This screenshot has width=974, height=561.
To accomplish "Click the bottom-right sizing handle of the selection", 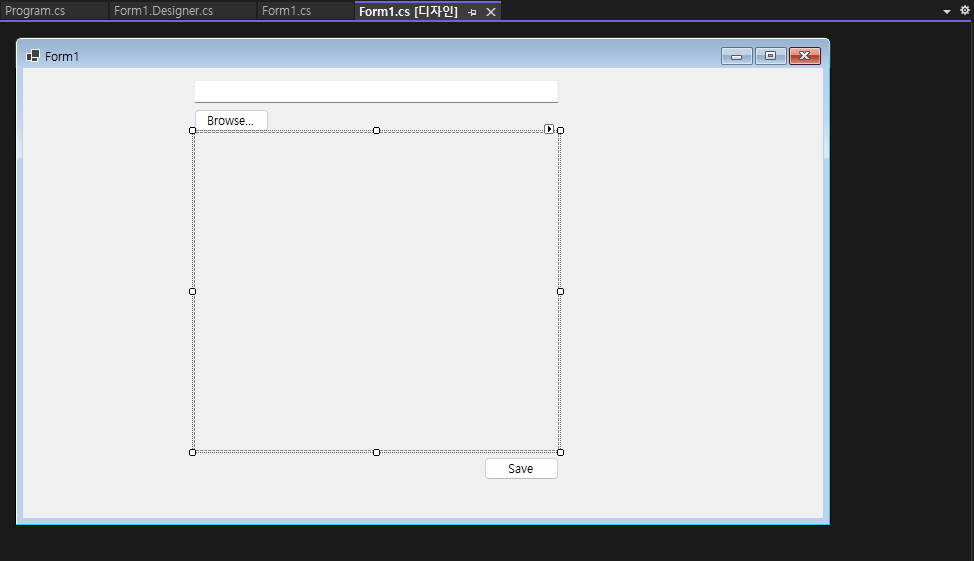I will (x=560, y=452).
